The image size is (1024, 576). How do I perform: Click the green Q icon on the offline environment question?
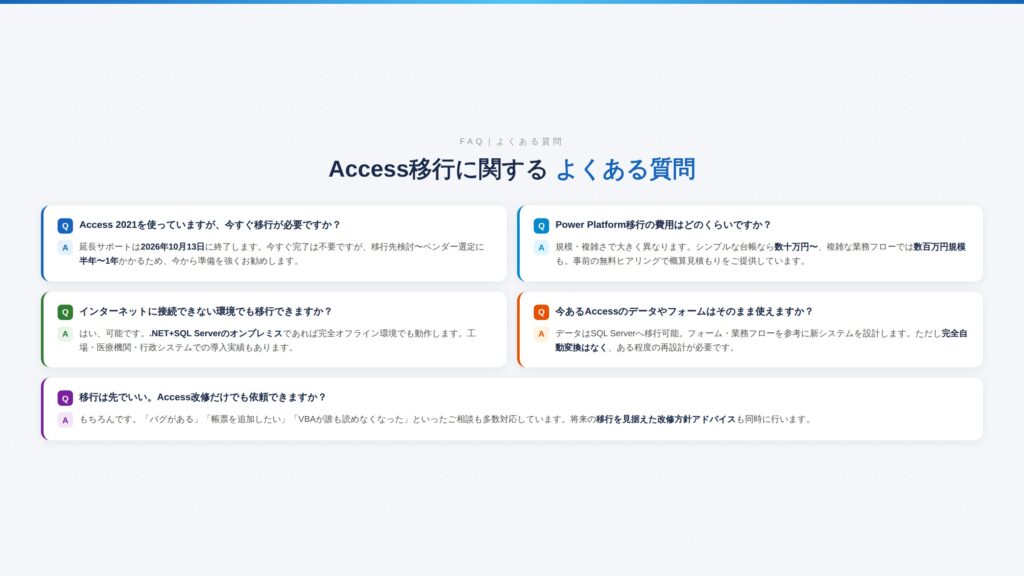coord(64,310)
